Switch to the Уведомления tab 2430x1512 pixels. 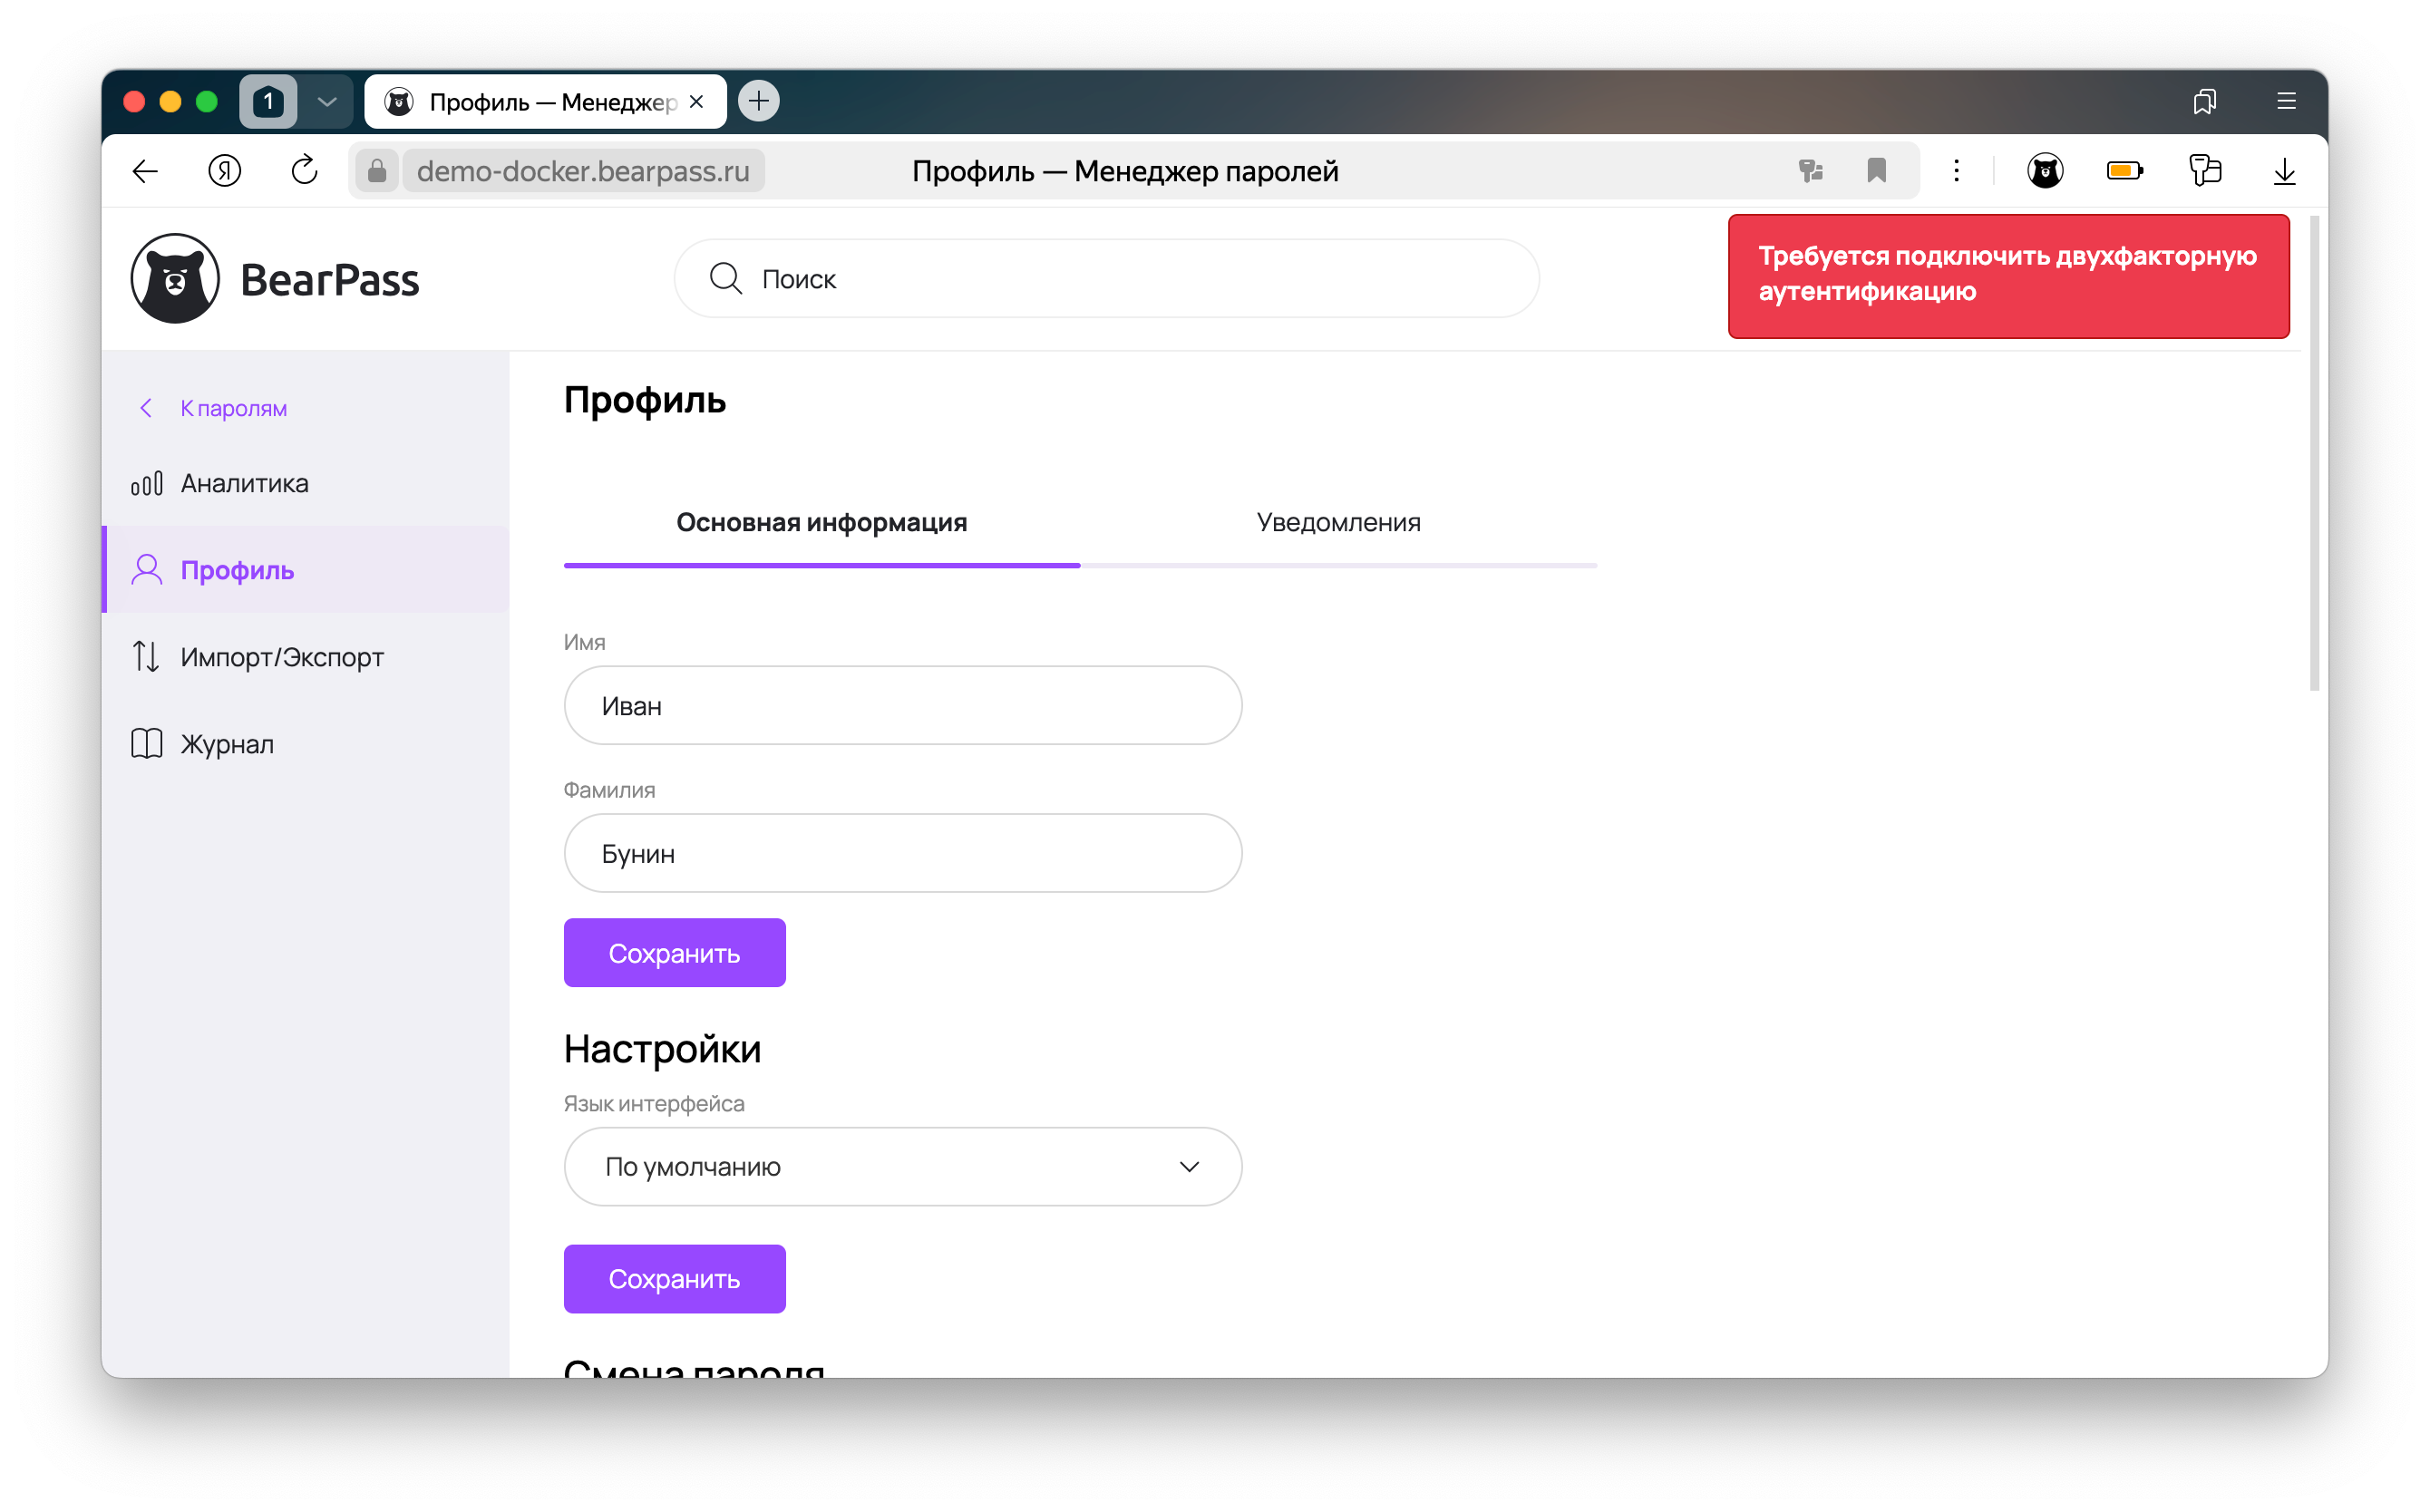point(1337,522)
